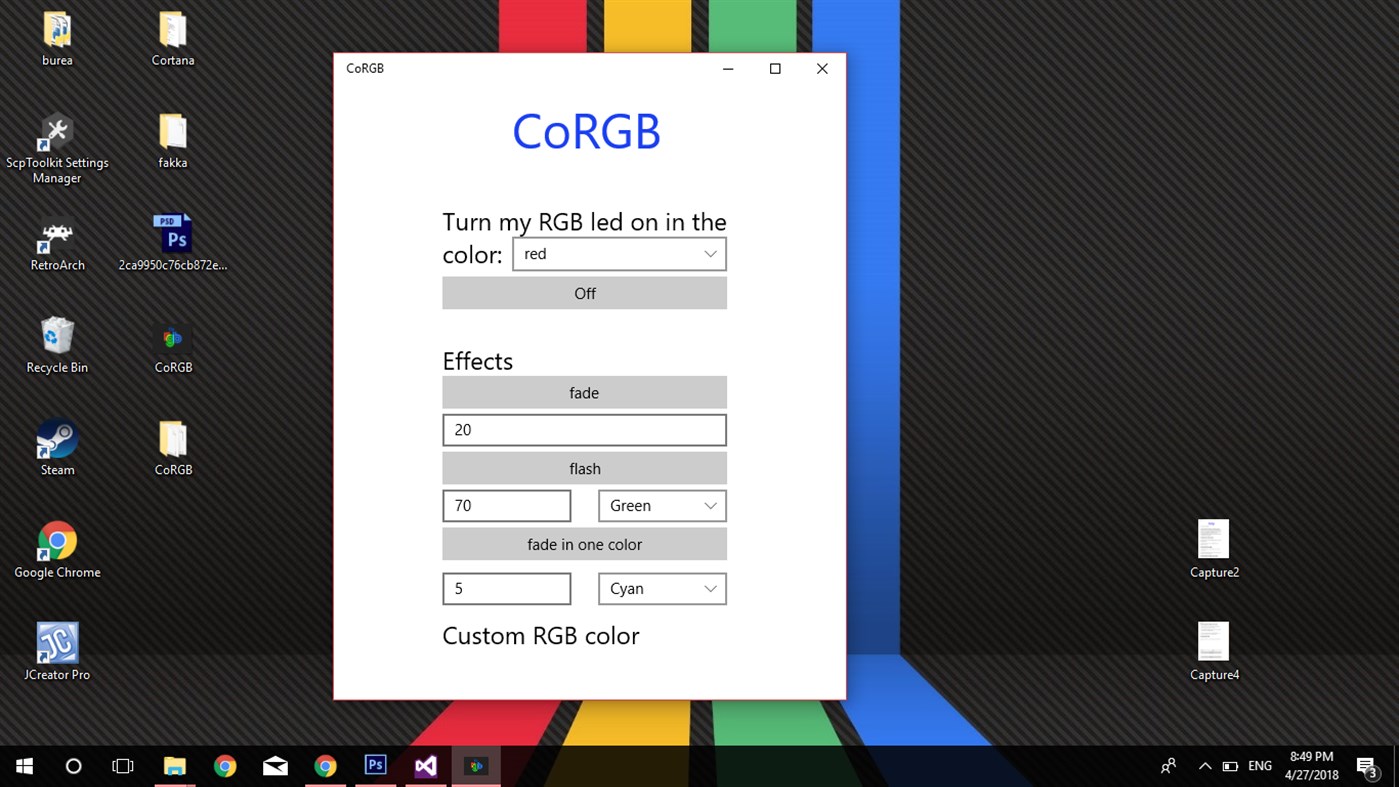Launch the CoRGB app from the desktop

pyautogui.click(x=172, y=340)
